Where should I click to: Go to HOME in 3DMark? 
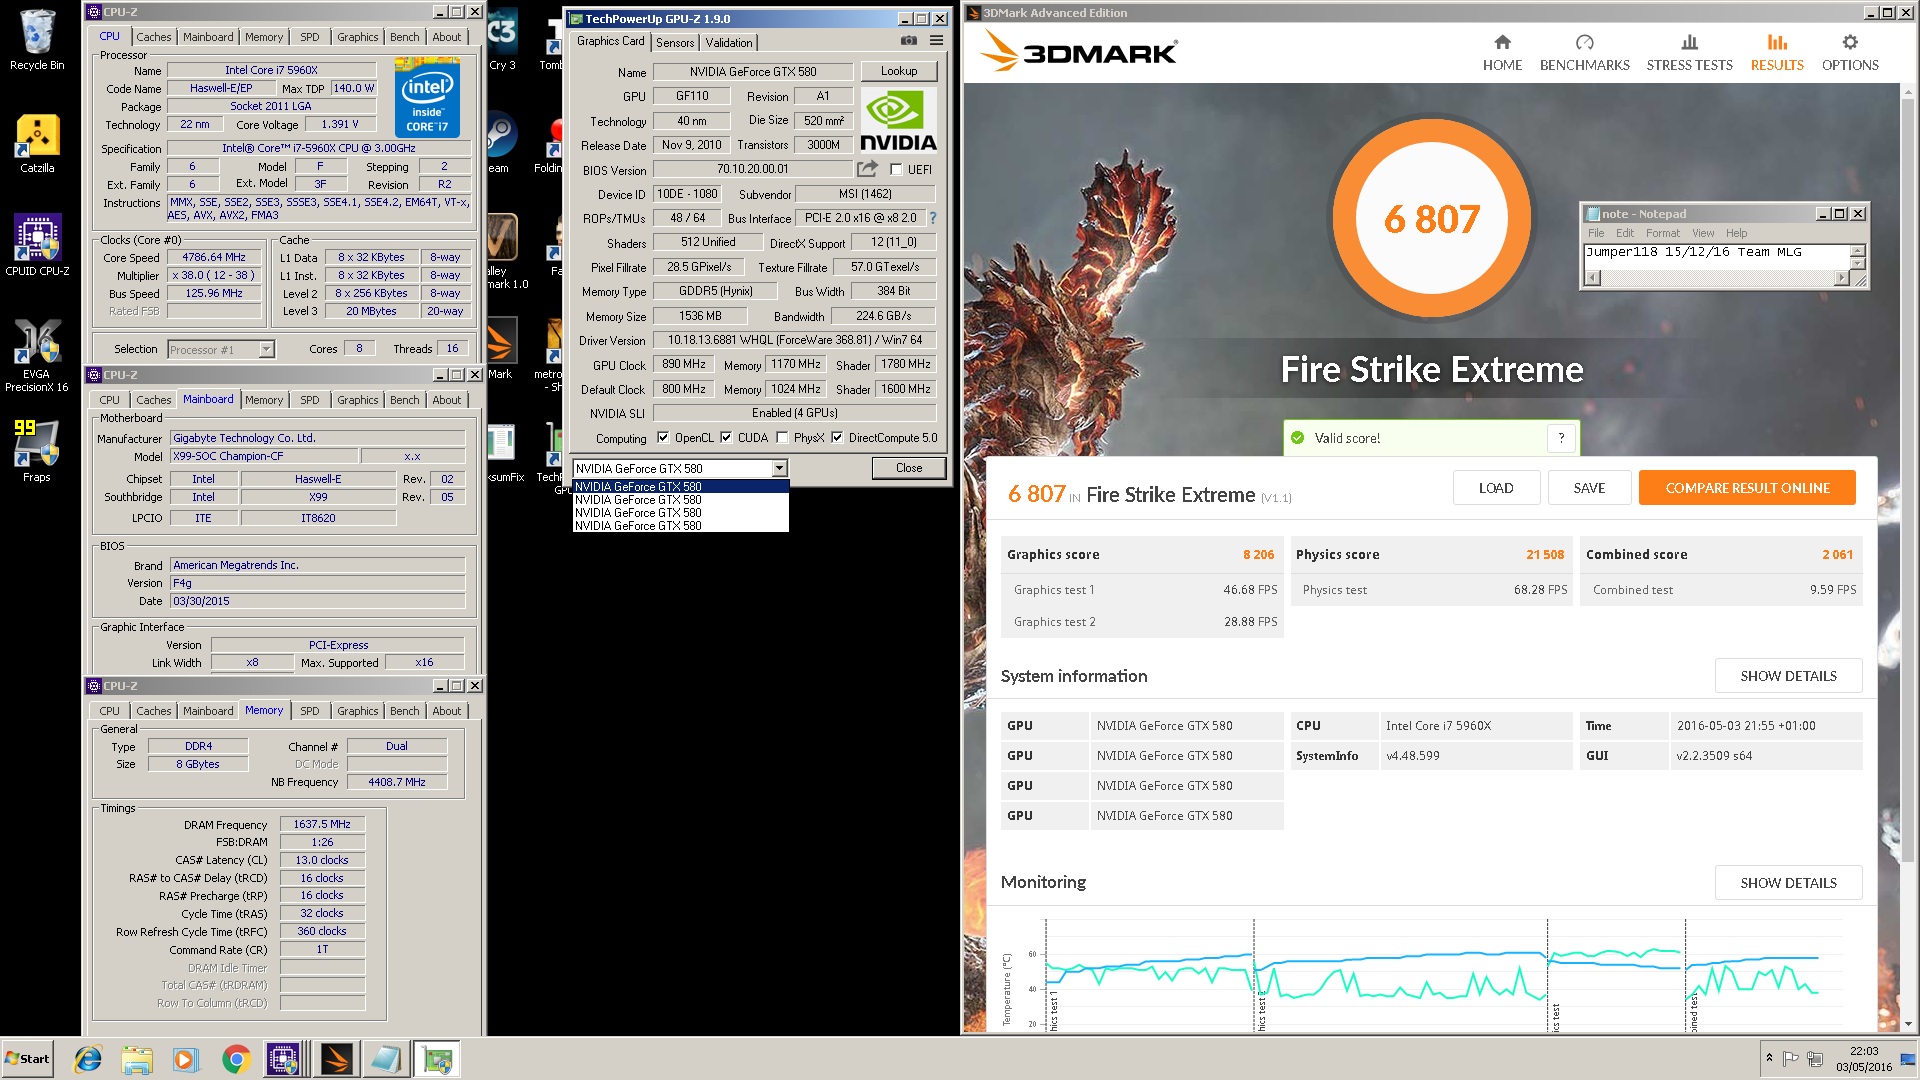click(1502, 53)
